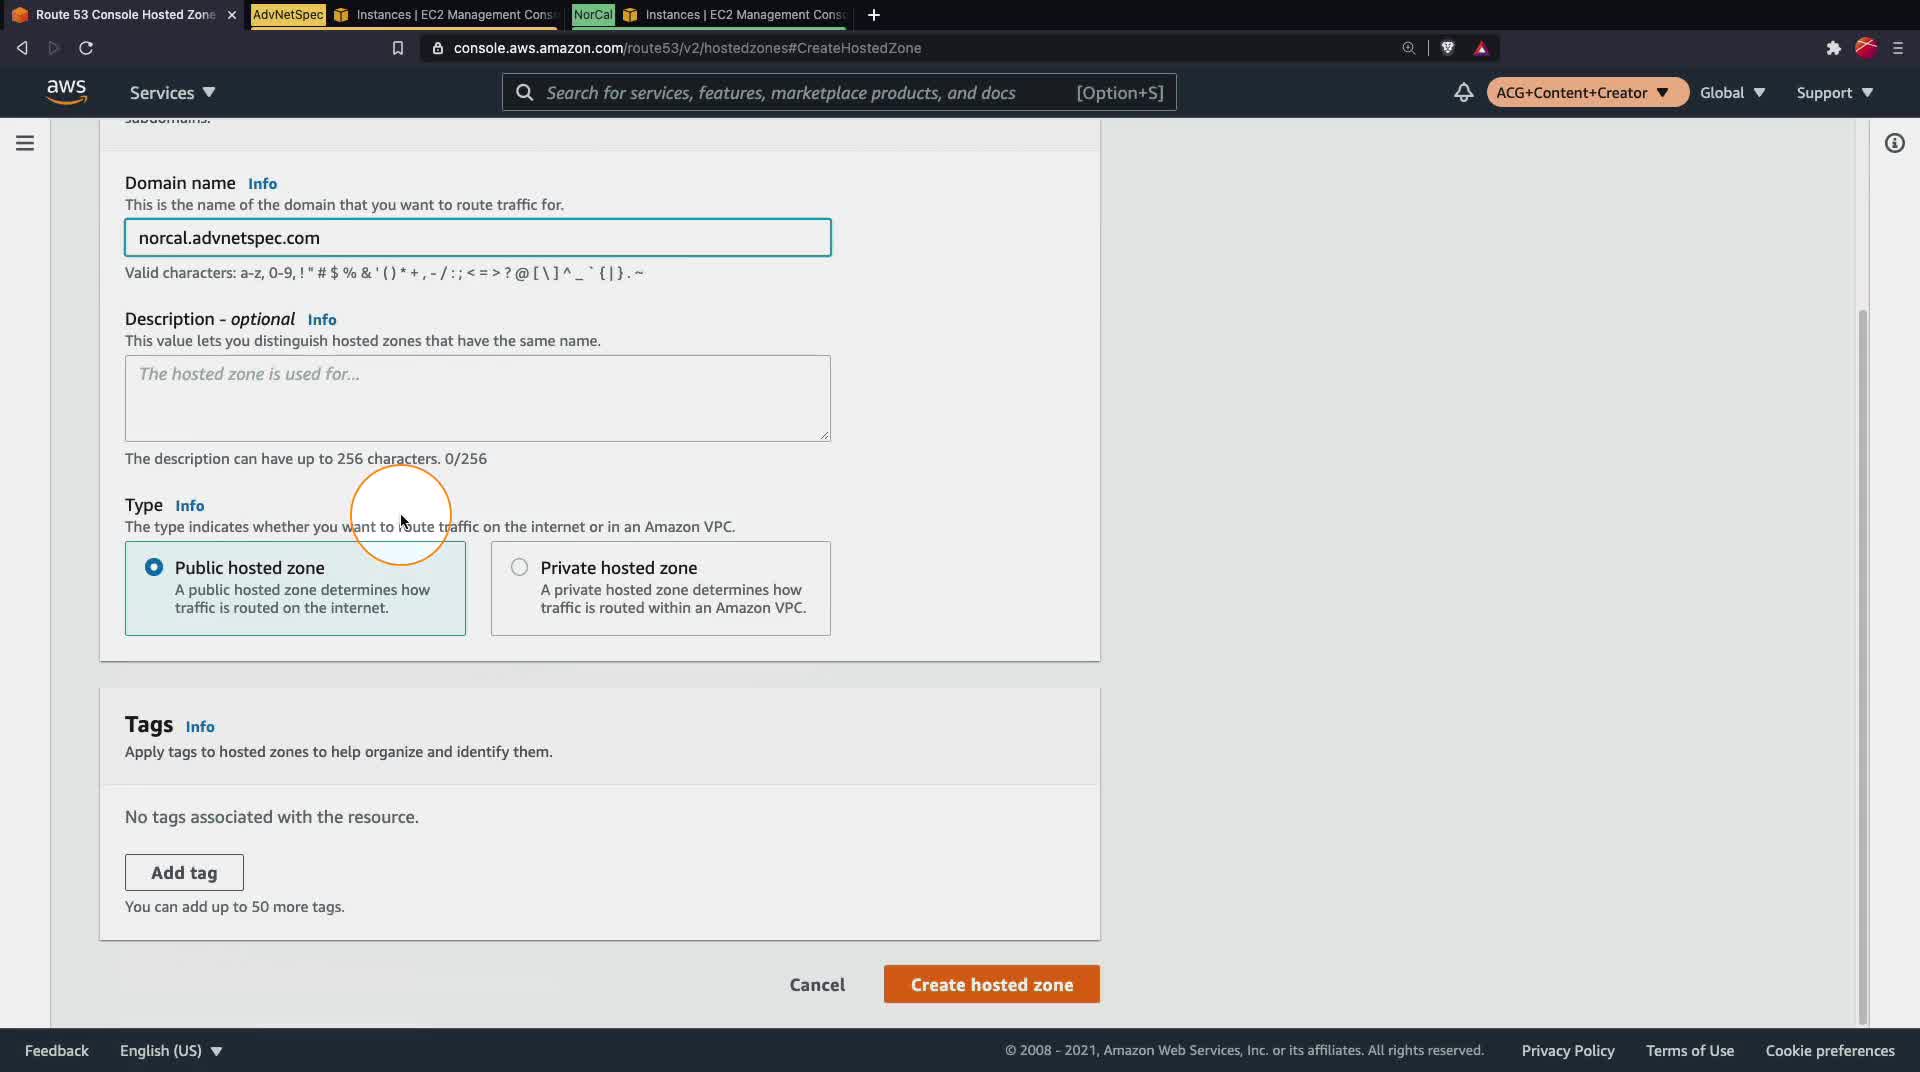Click the browser back arrow
The width and height of the screenshot is (1920, 1072).
[x=22, y=48]
